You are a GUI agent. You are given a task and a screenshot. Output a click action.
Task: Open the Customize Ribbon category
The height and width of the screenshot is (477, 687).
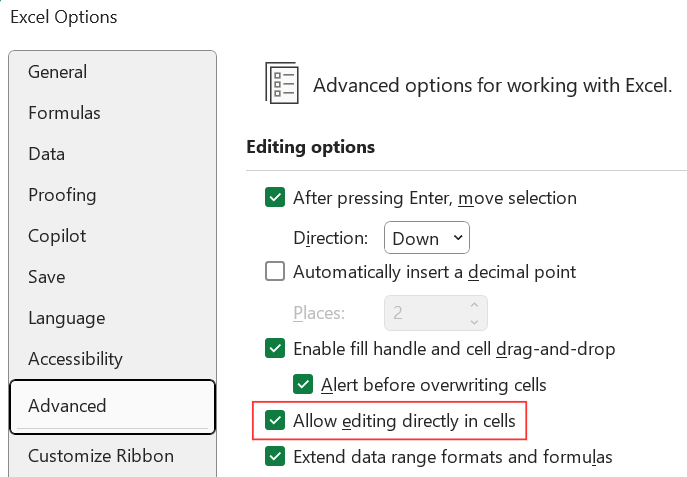[x=100, y=456]
